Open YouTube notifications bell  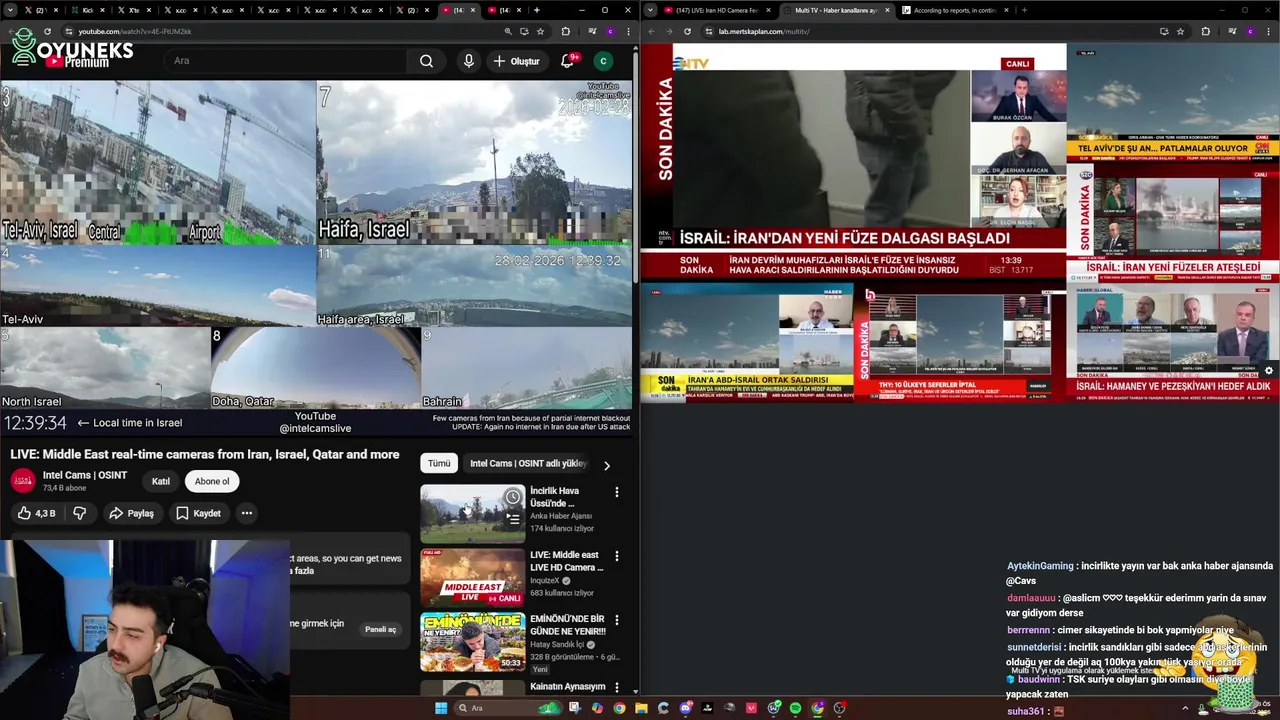click(567, 61)
